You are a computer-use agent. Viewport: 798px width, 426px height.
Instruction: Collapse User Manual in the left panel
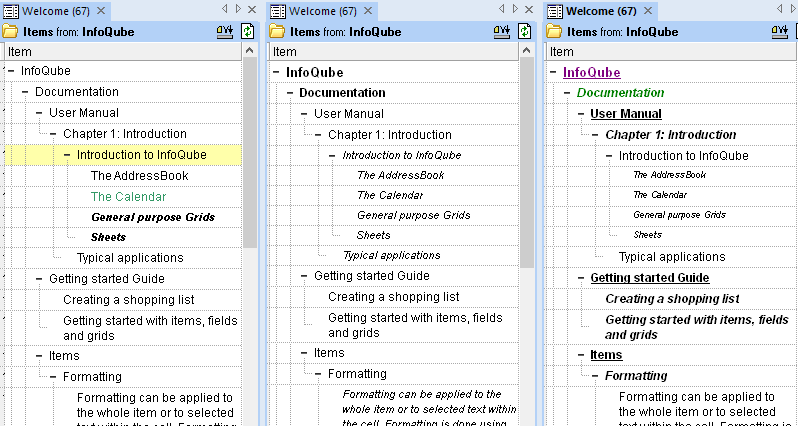point(39,113)
